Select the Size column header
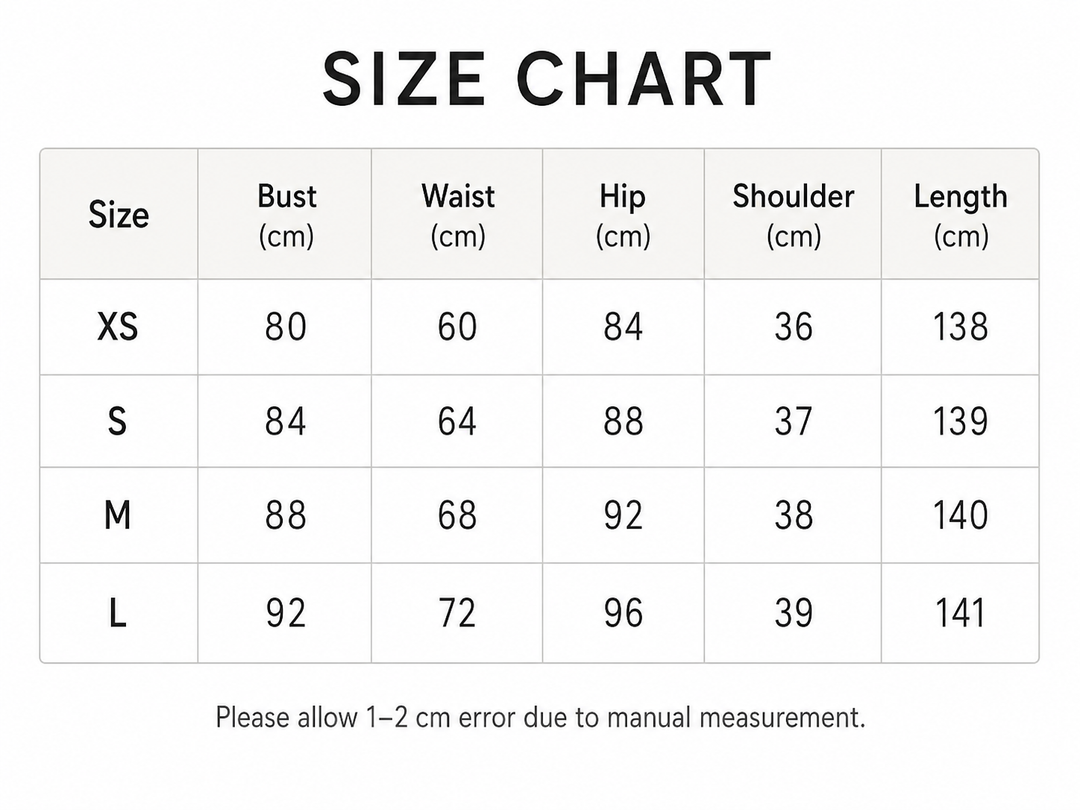1080x810 pixels. 118,215
